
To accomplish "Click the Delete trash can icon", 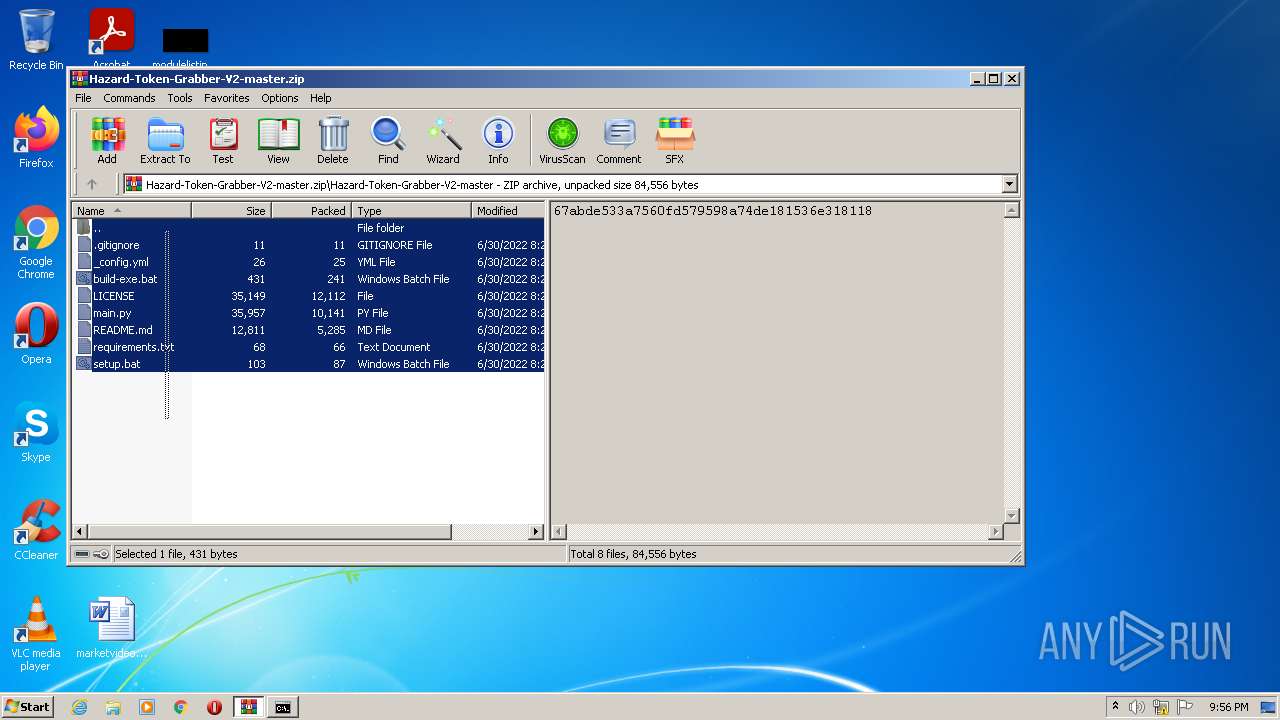I will pyautogui.click(x=333, y=140).
